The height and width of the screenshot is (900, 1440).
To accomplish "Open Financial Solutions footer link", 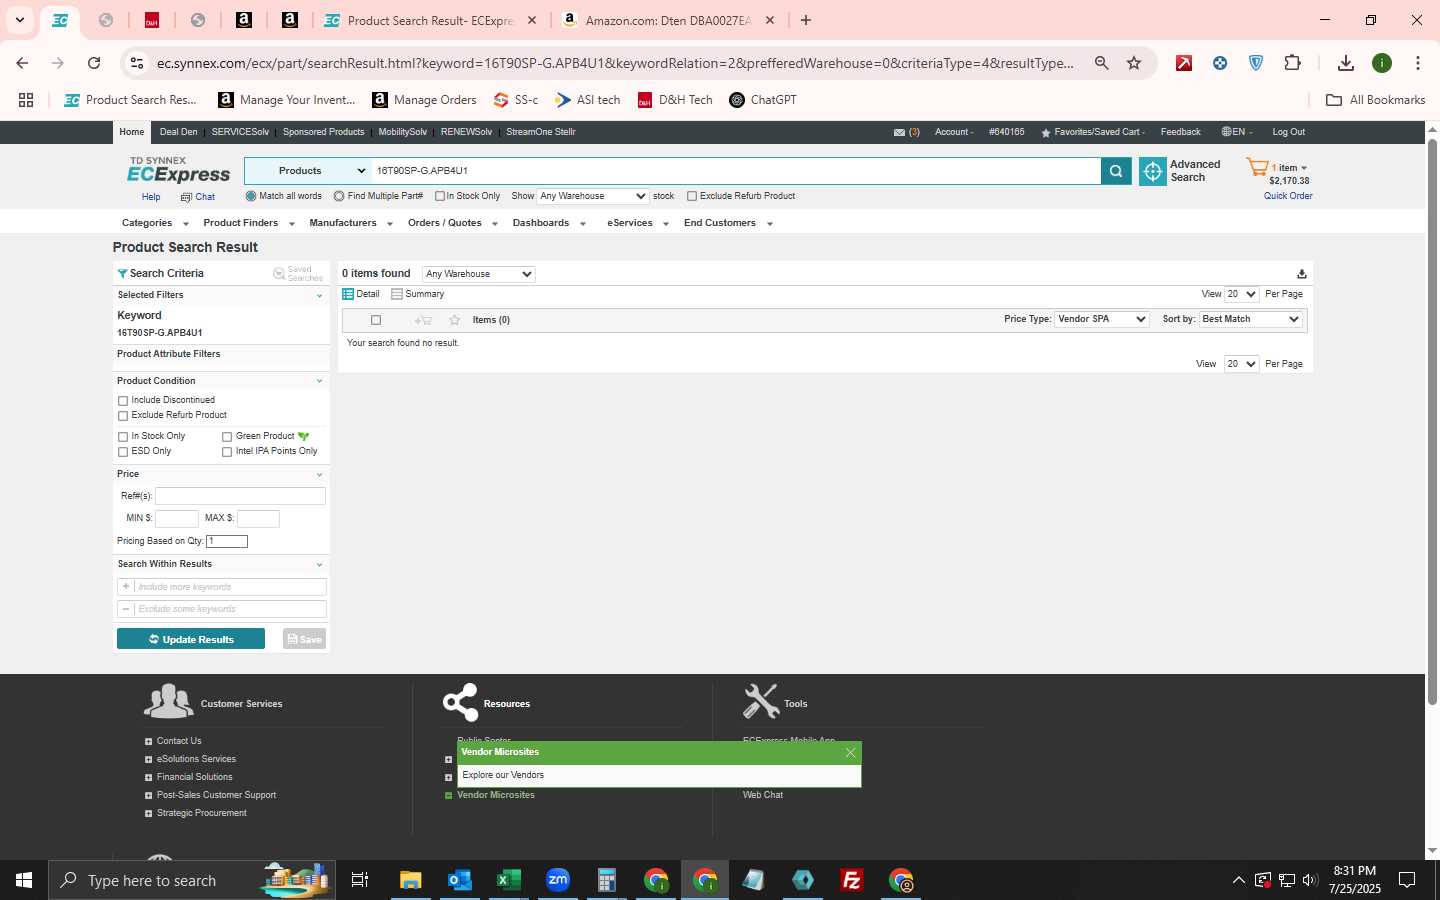I will click(194, 777).
